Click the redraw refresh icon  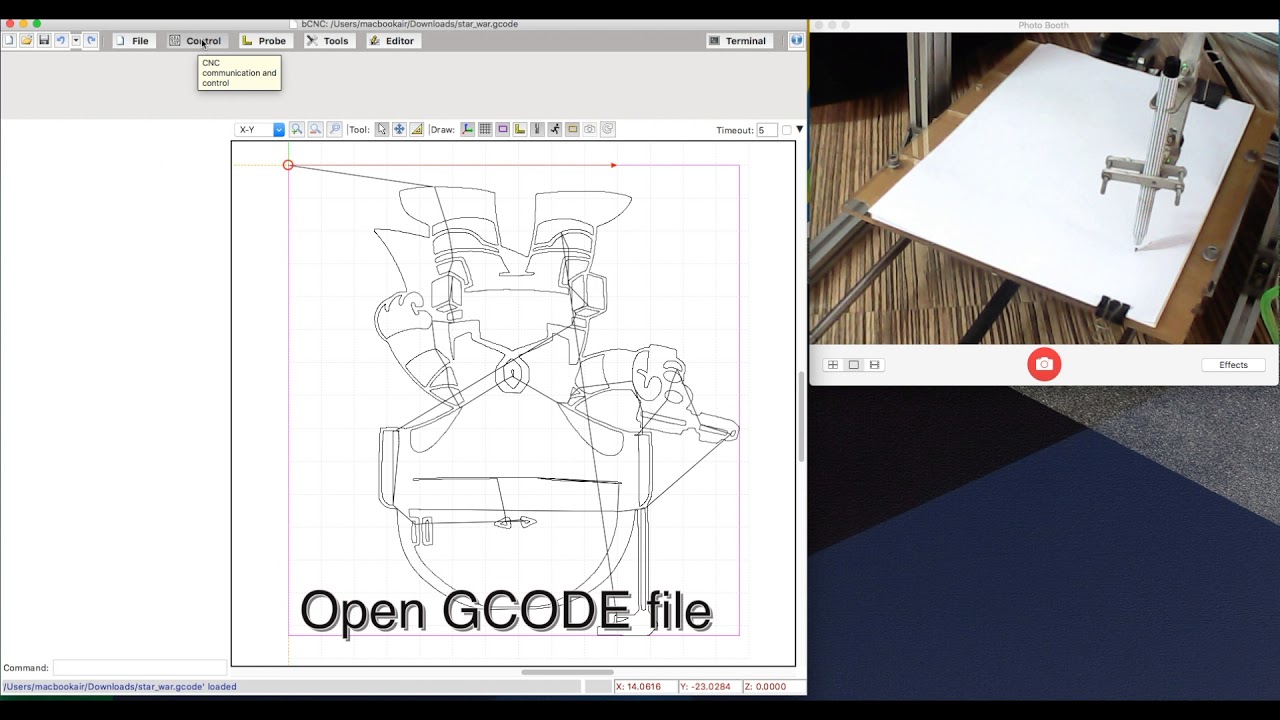point(607,129)
